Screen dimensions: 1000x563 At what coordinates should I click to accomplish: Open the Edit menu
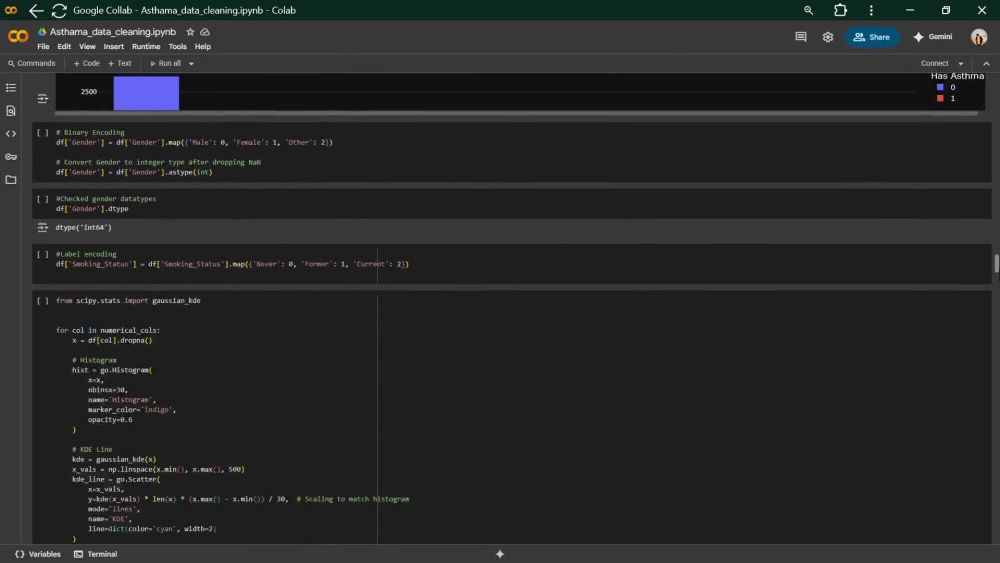click(64, 47)
